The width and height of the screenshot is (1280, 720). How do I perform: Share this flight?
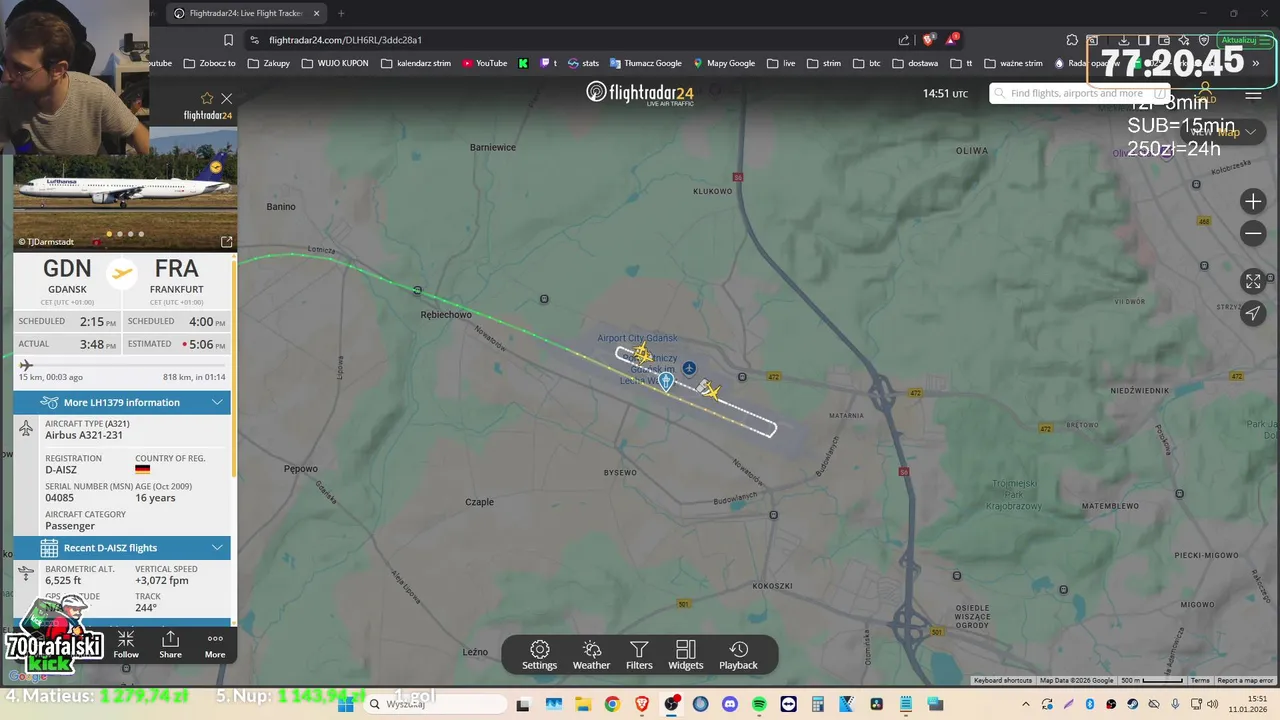tap(170, 645)
